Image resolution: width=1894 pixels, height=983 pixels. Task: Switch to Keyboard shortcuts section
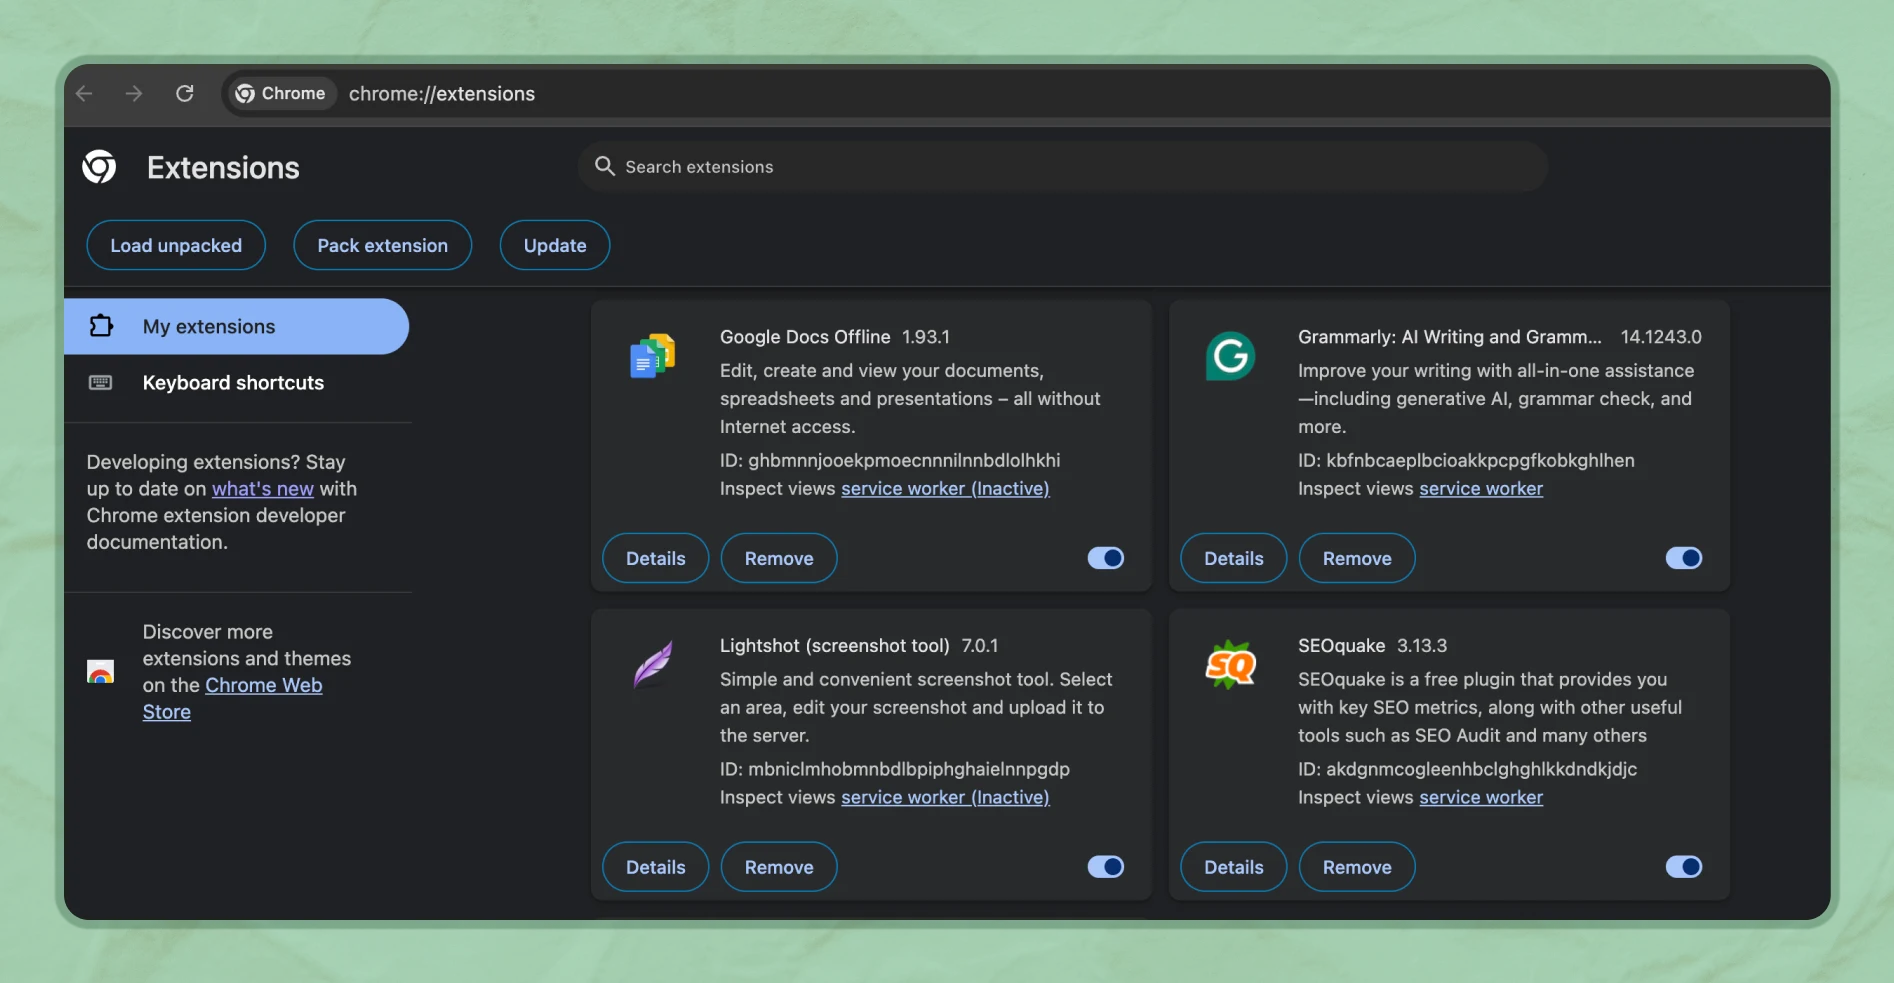coord(233,383)
